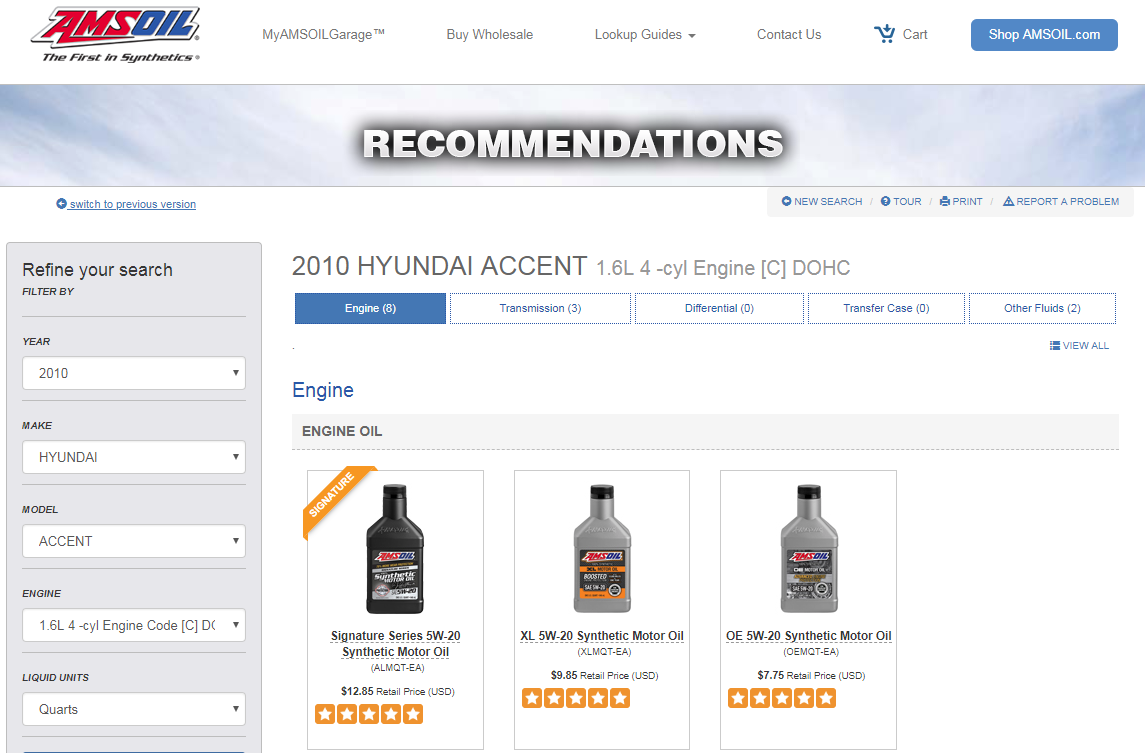Click the Engine section heading
1145x753 pixels.
(323, 390)
